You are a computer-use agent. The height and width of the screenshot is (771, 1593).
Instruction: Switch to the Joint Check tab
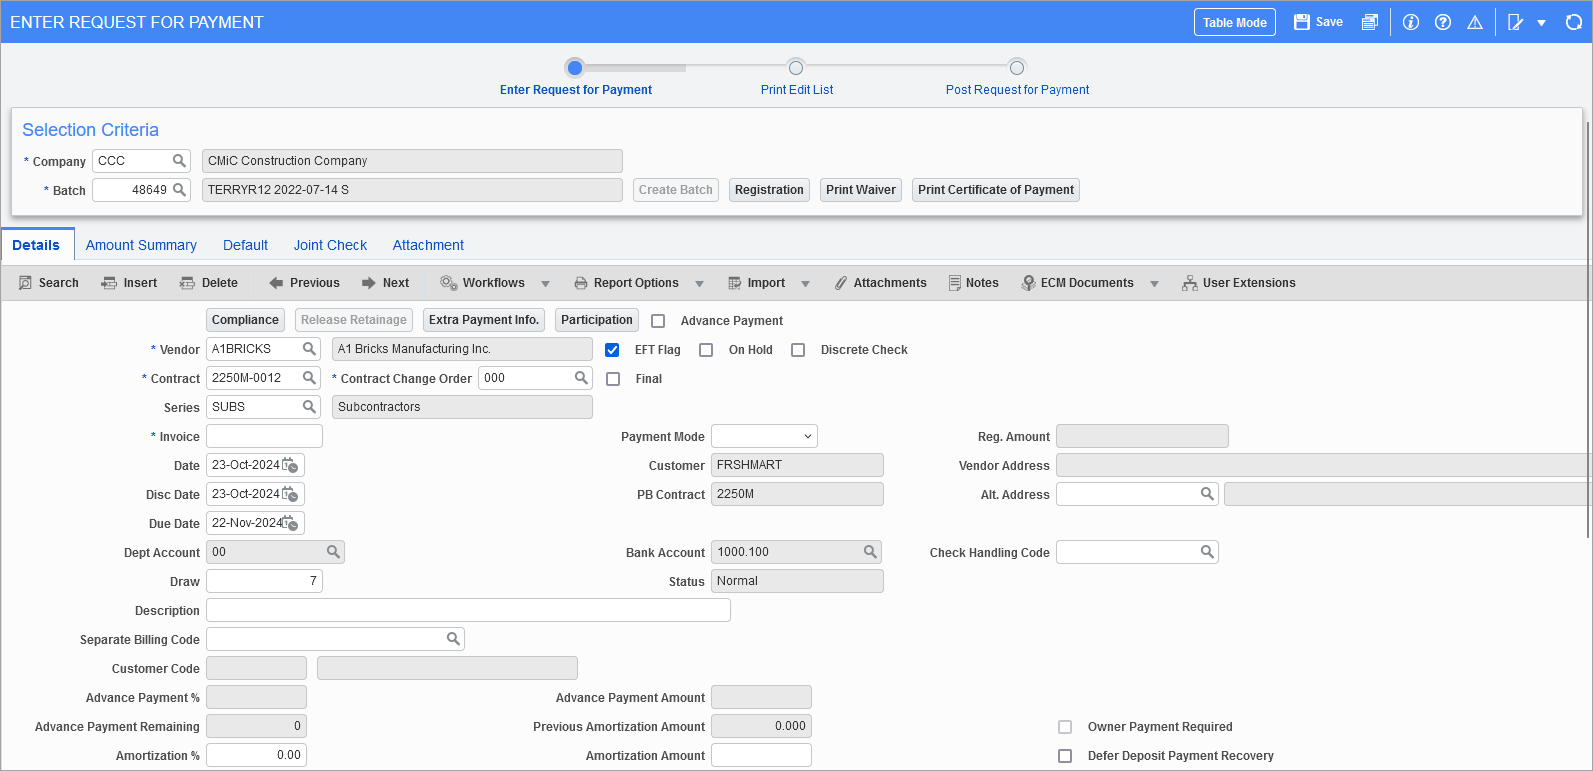tap(330, 245)
